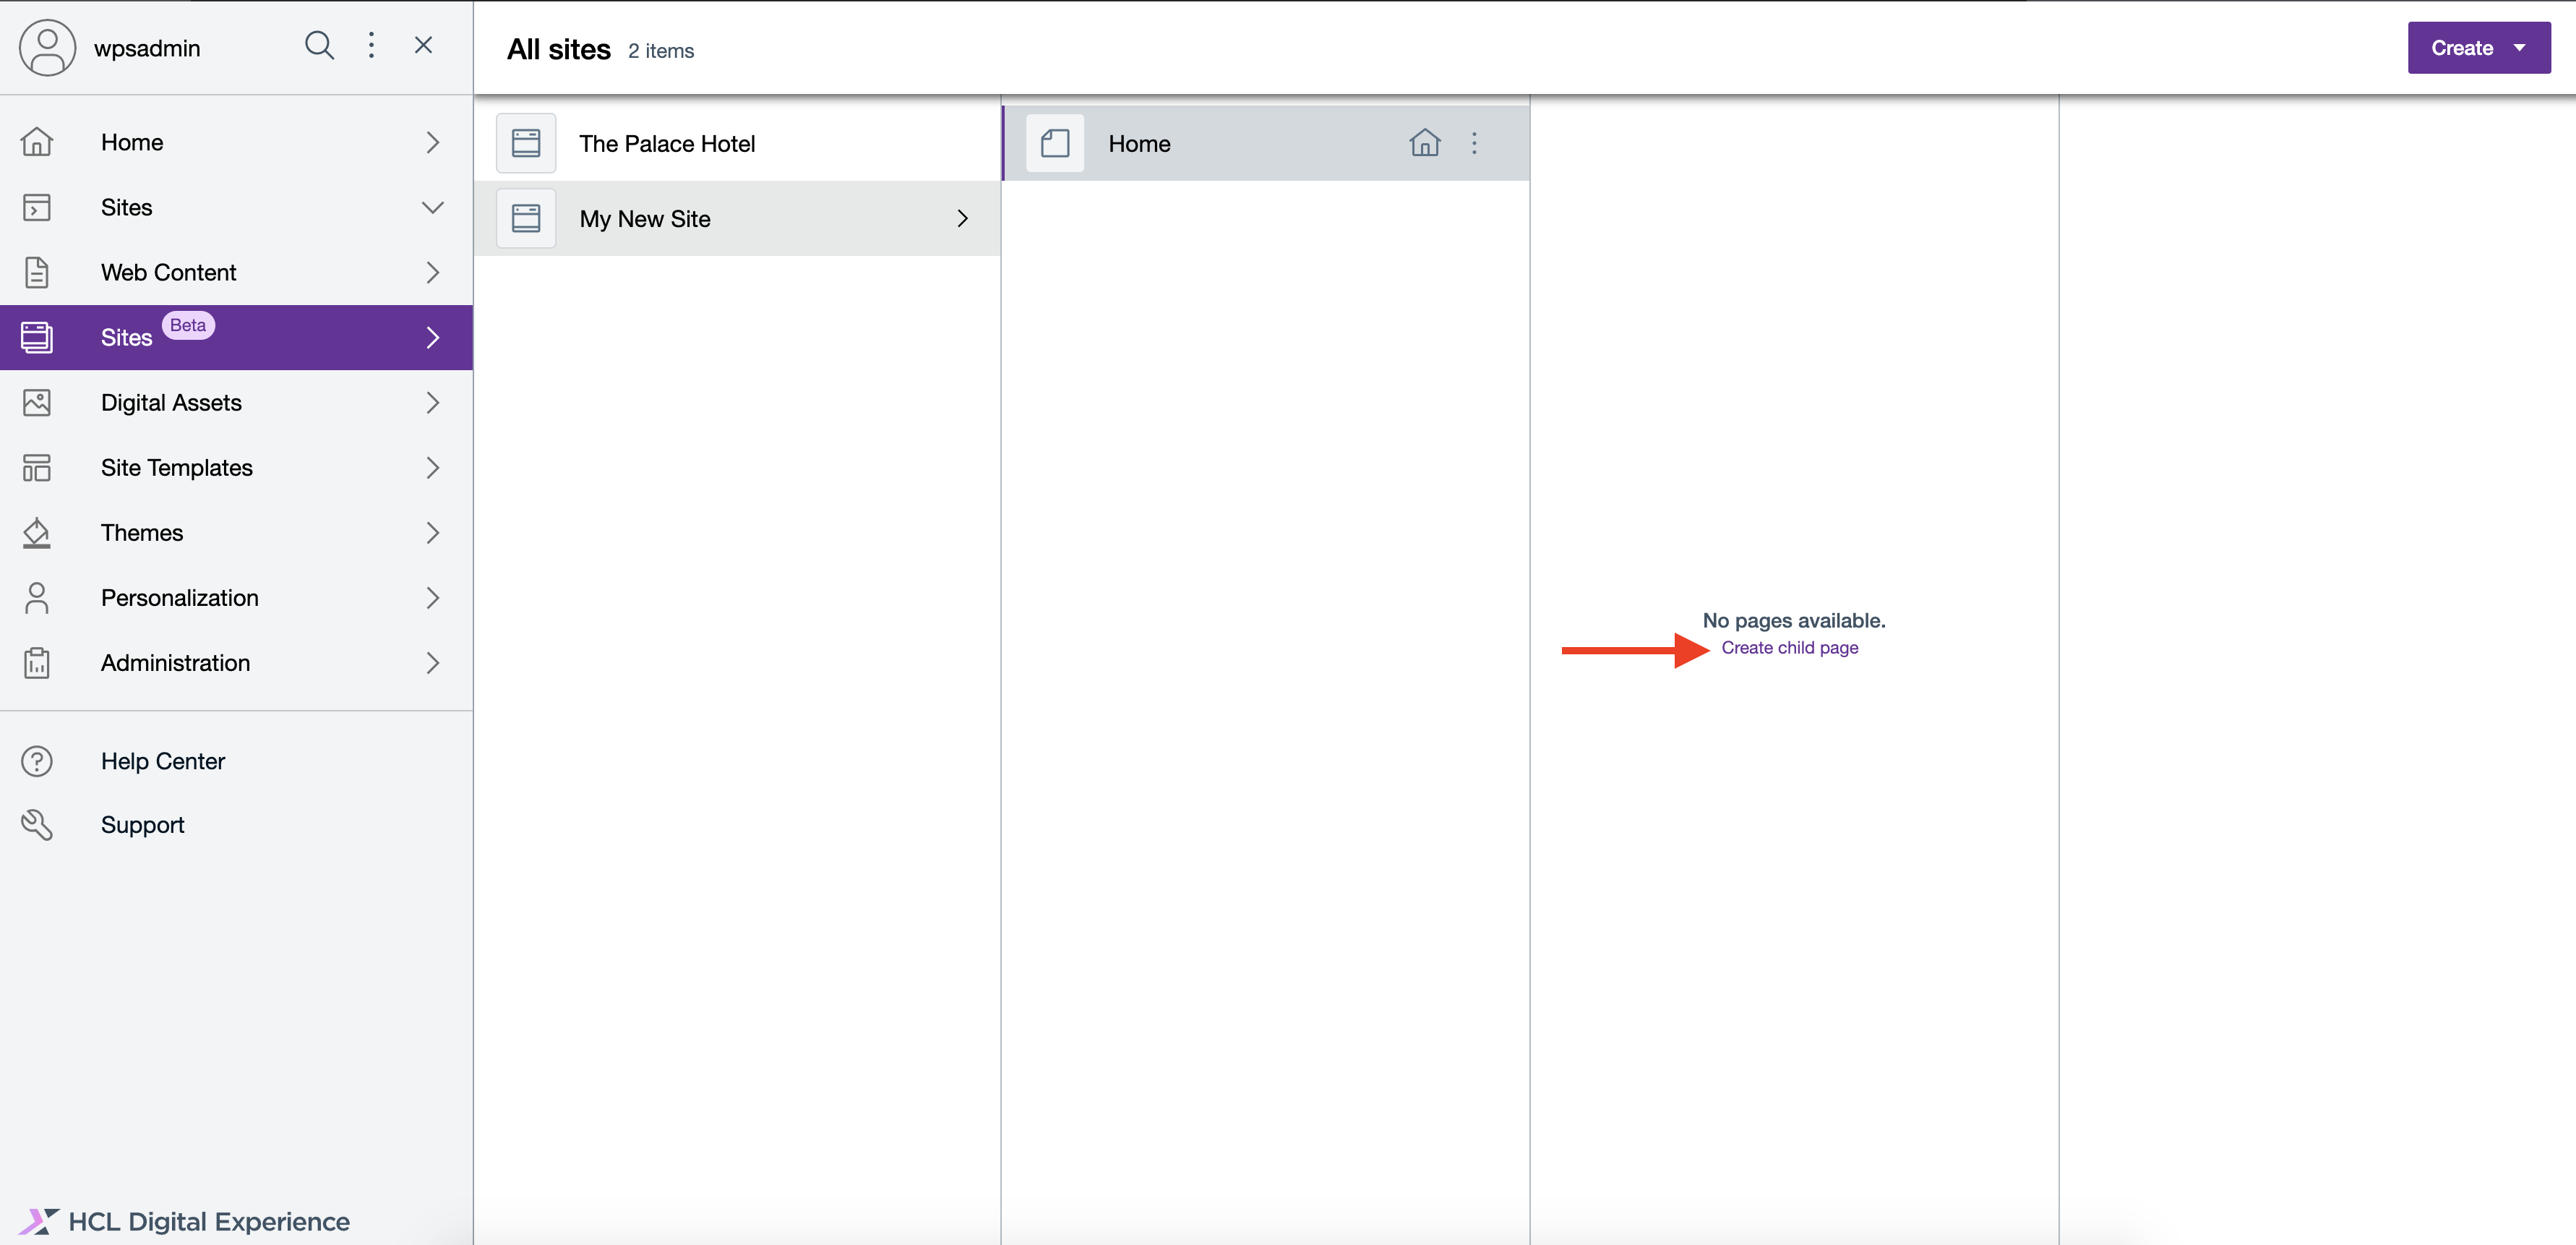Expand My New Site chevron

click(x=962, y=219)
